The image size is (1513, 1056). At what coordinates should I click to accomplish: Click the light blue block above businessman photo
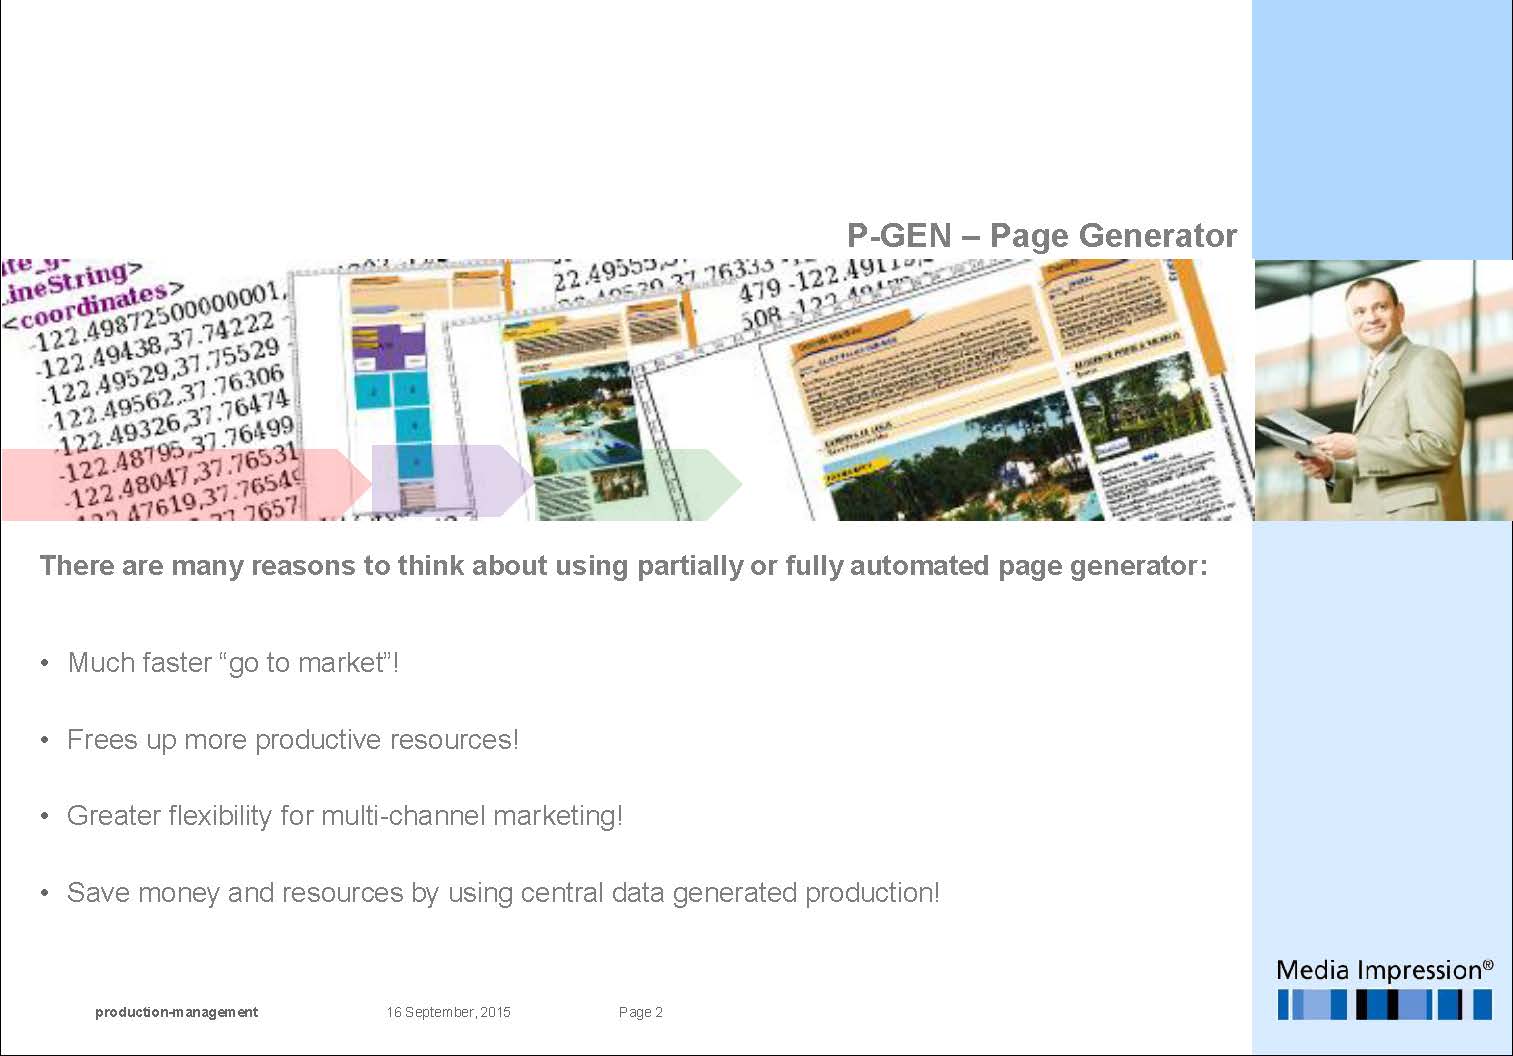coord(1382,130)
